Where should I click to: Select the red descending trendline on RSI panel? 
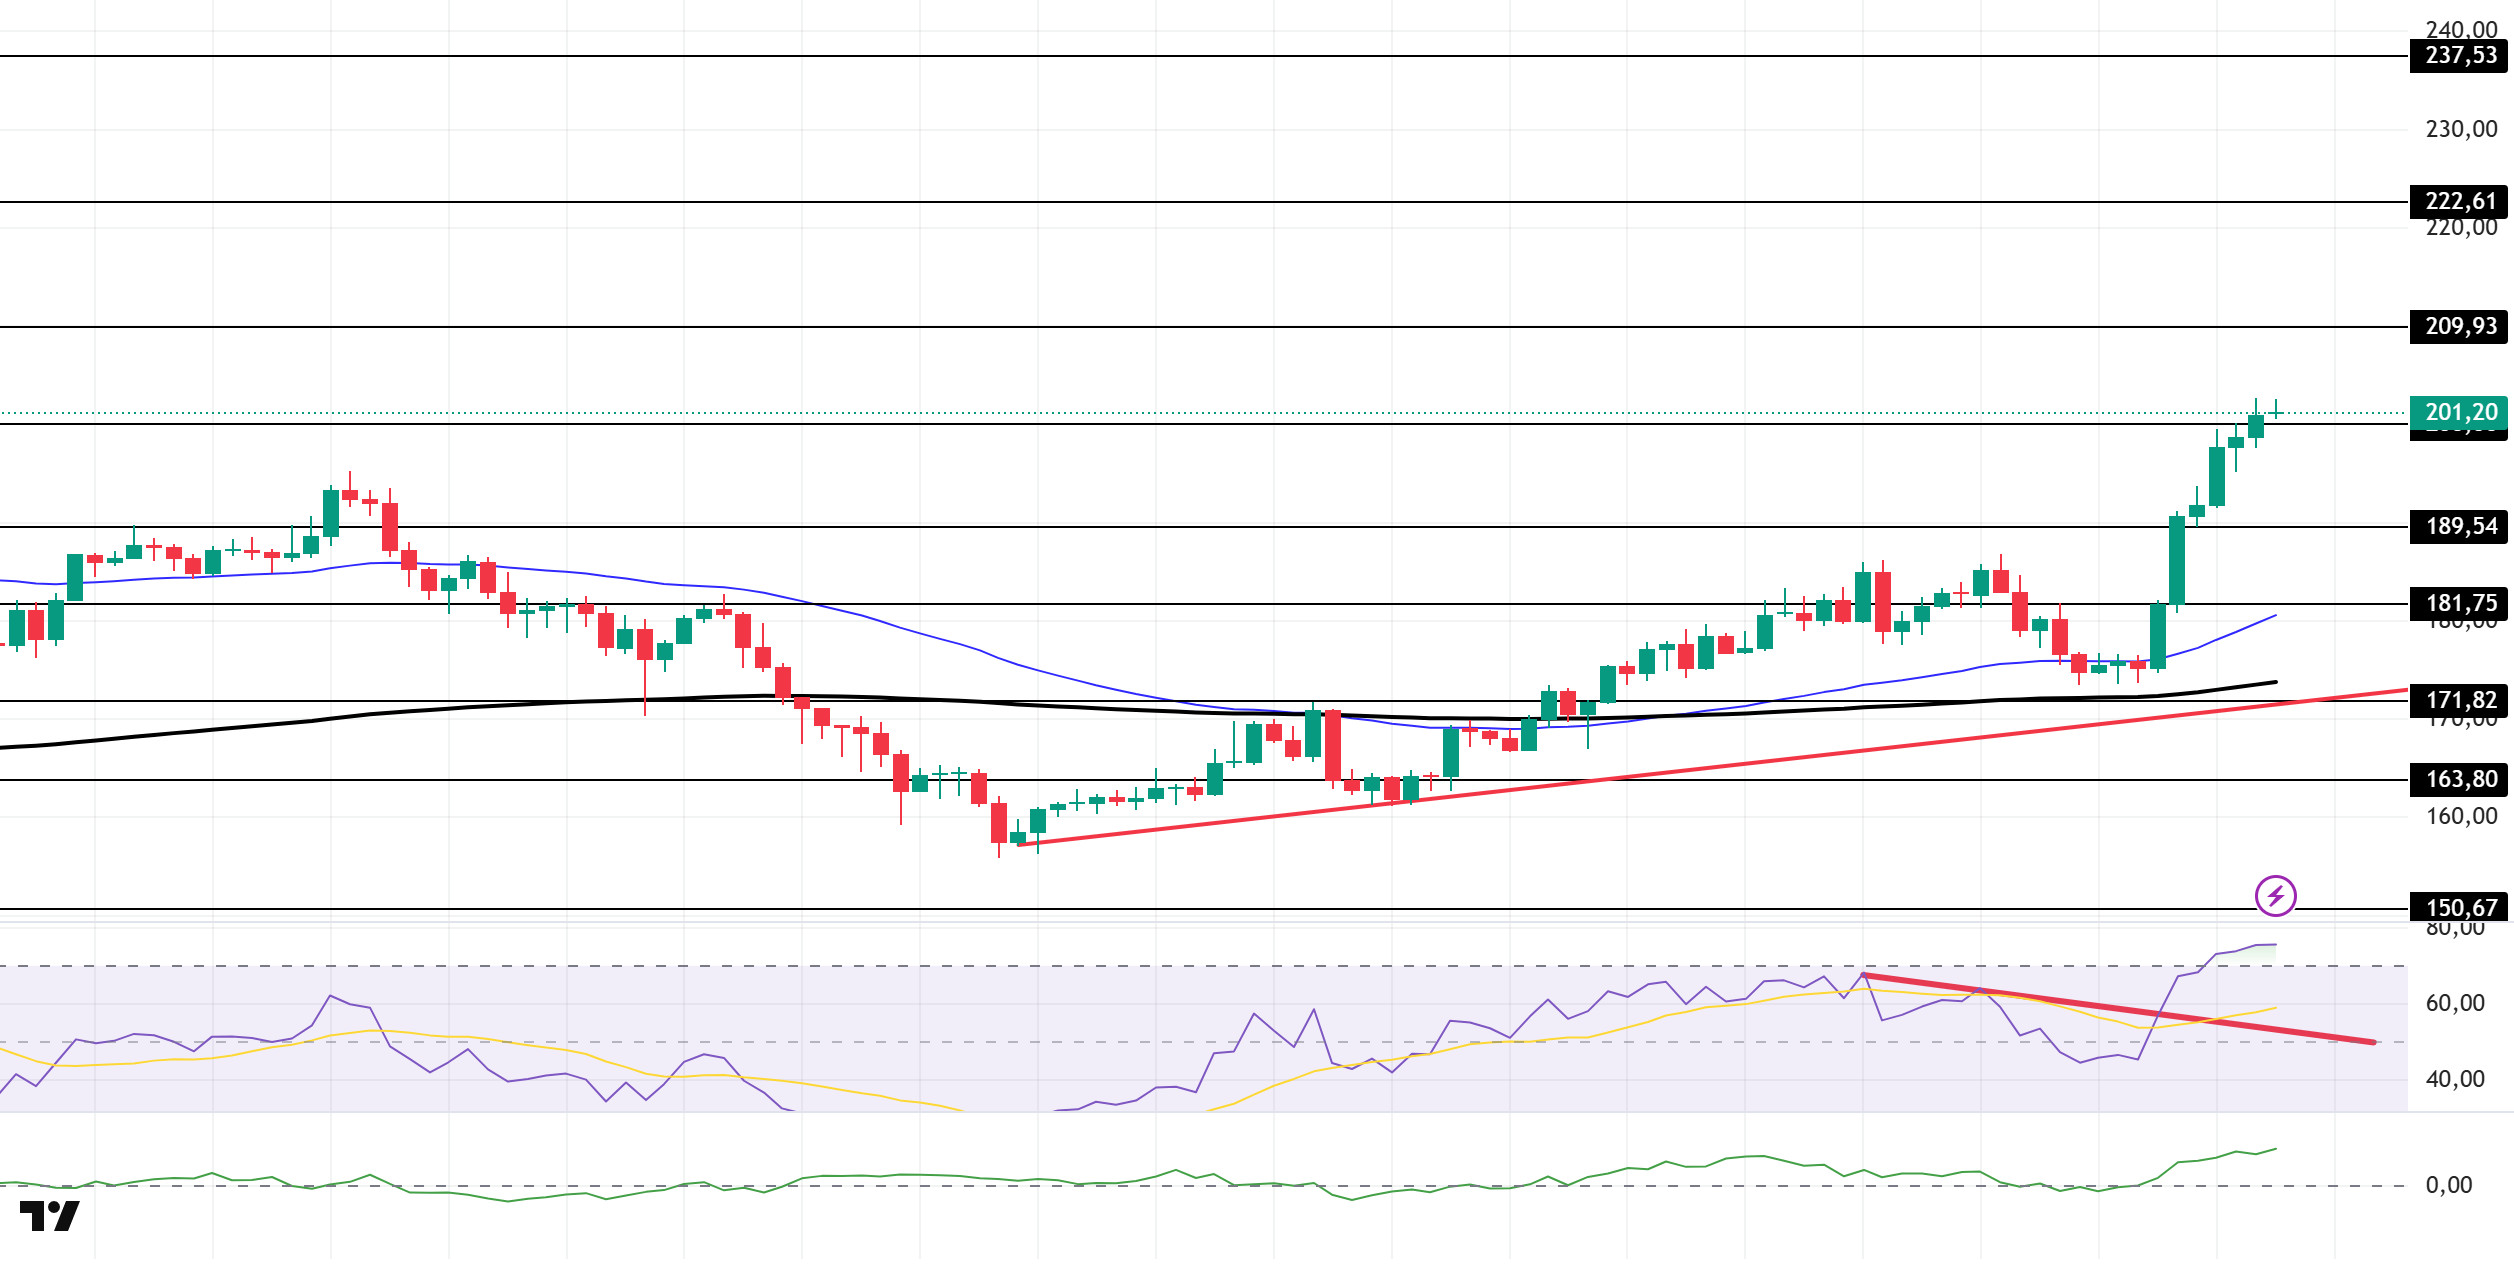tap(2118, 1009)
